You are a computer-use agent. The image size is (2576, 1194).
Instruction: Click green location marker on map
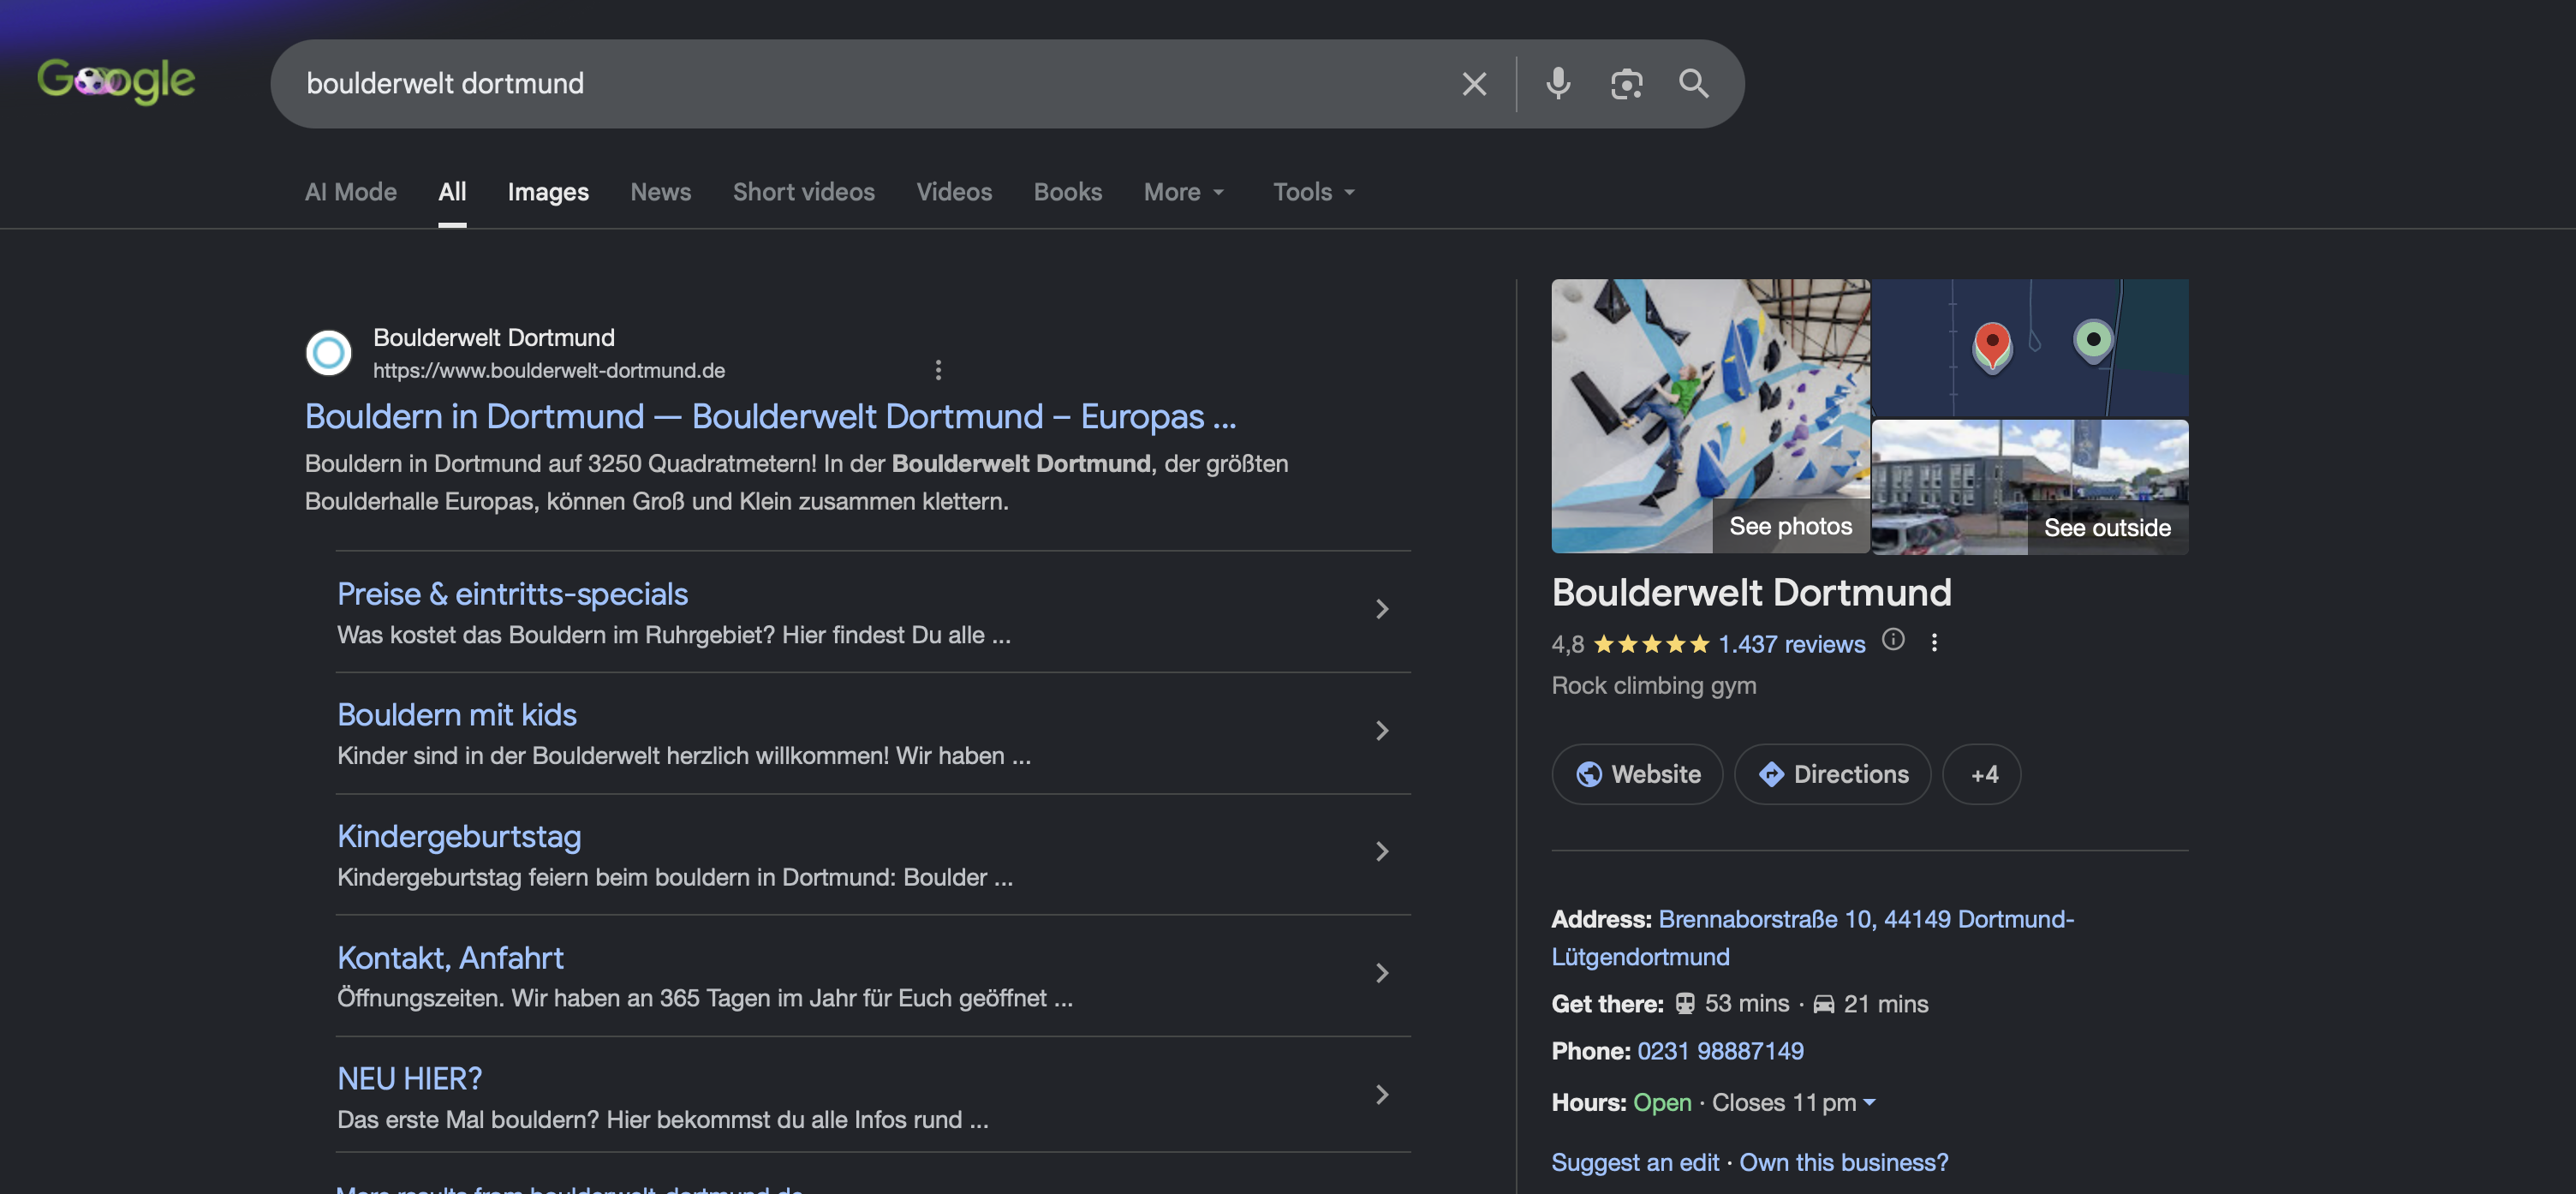coord(2093,340)
